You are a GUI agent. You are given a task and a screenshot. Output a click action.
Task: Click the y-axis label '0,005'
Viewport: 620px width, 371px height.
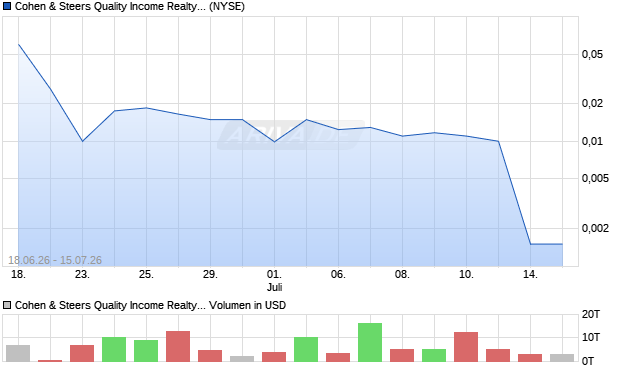[595, 178]
